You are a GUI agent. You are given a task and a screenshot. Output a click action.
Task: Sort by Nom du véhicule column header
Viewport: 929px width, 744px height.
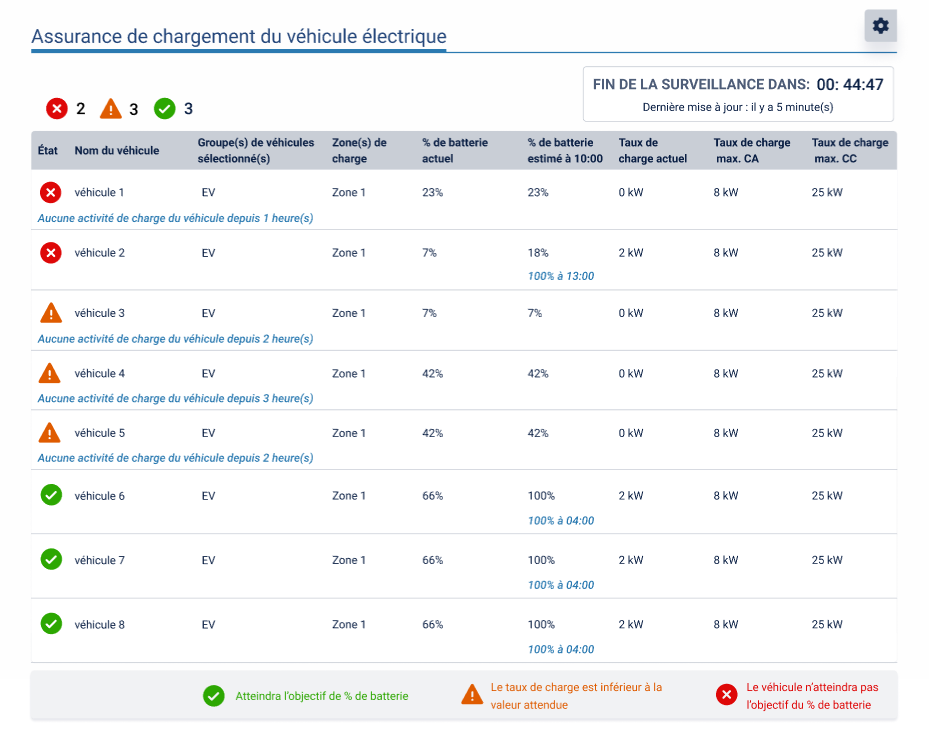point(117,151)
